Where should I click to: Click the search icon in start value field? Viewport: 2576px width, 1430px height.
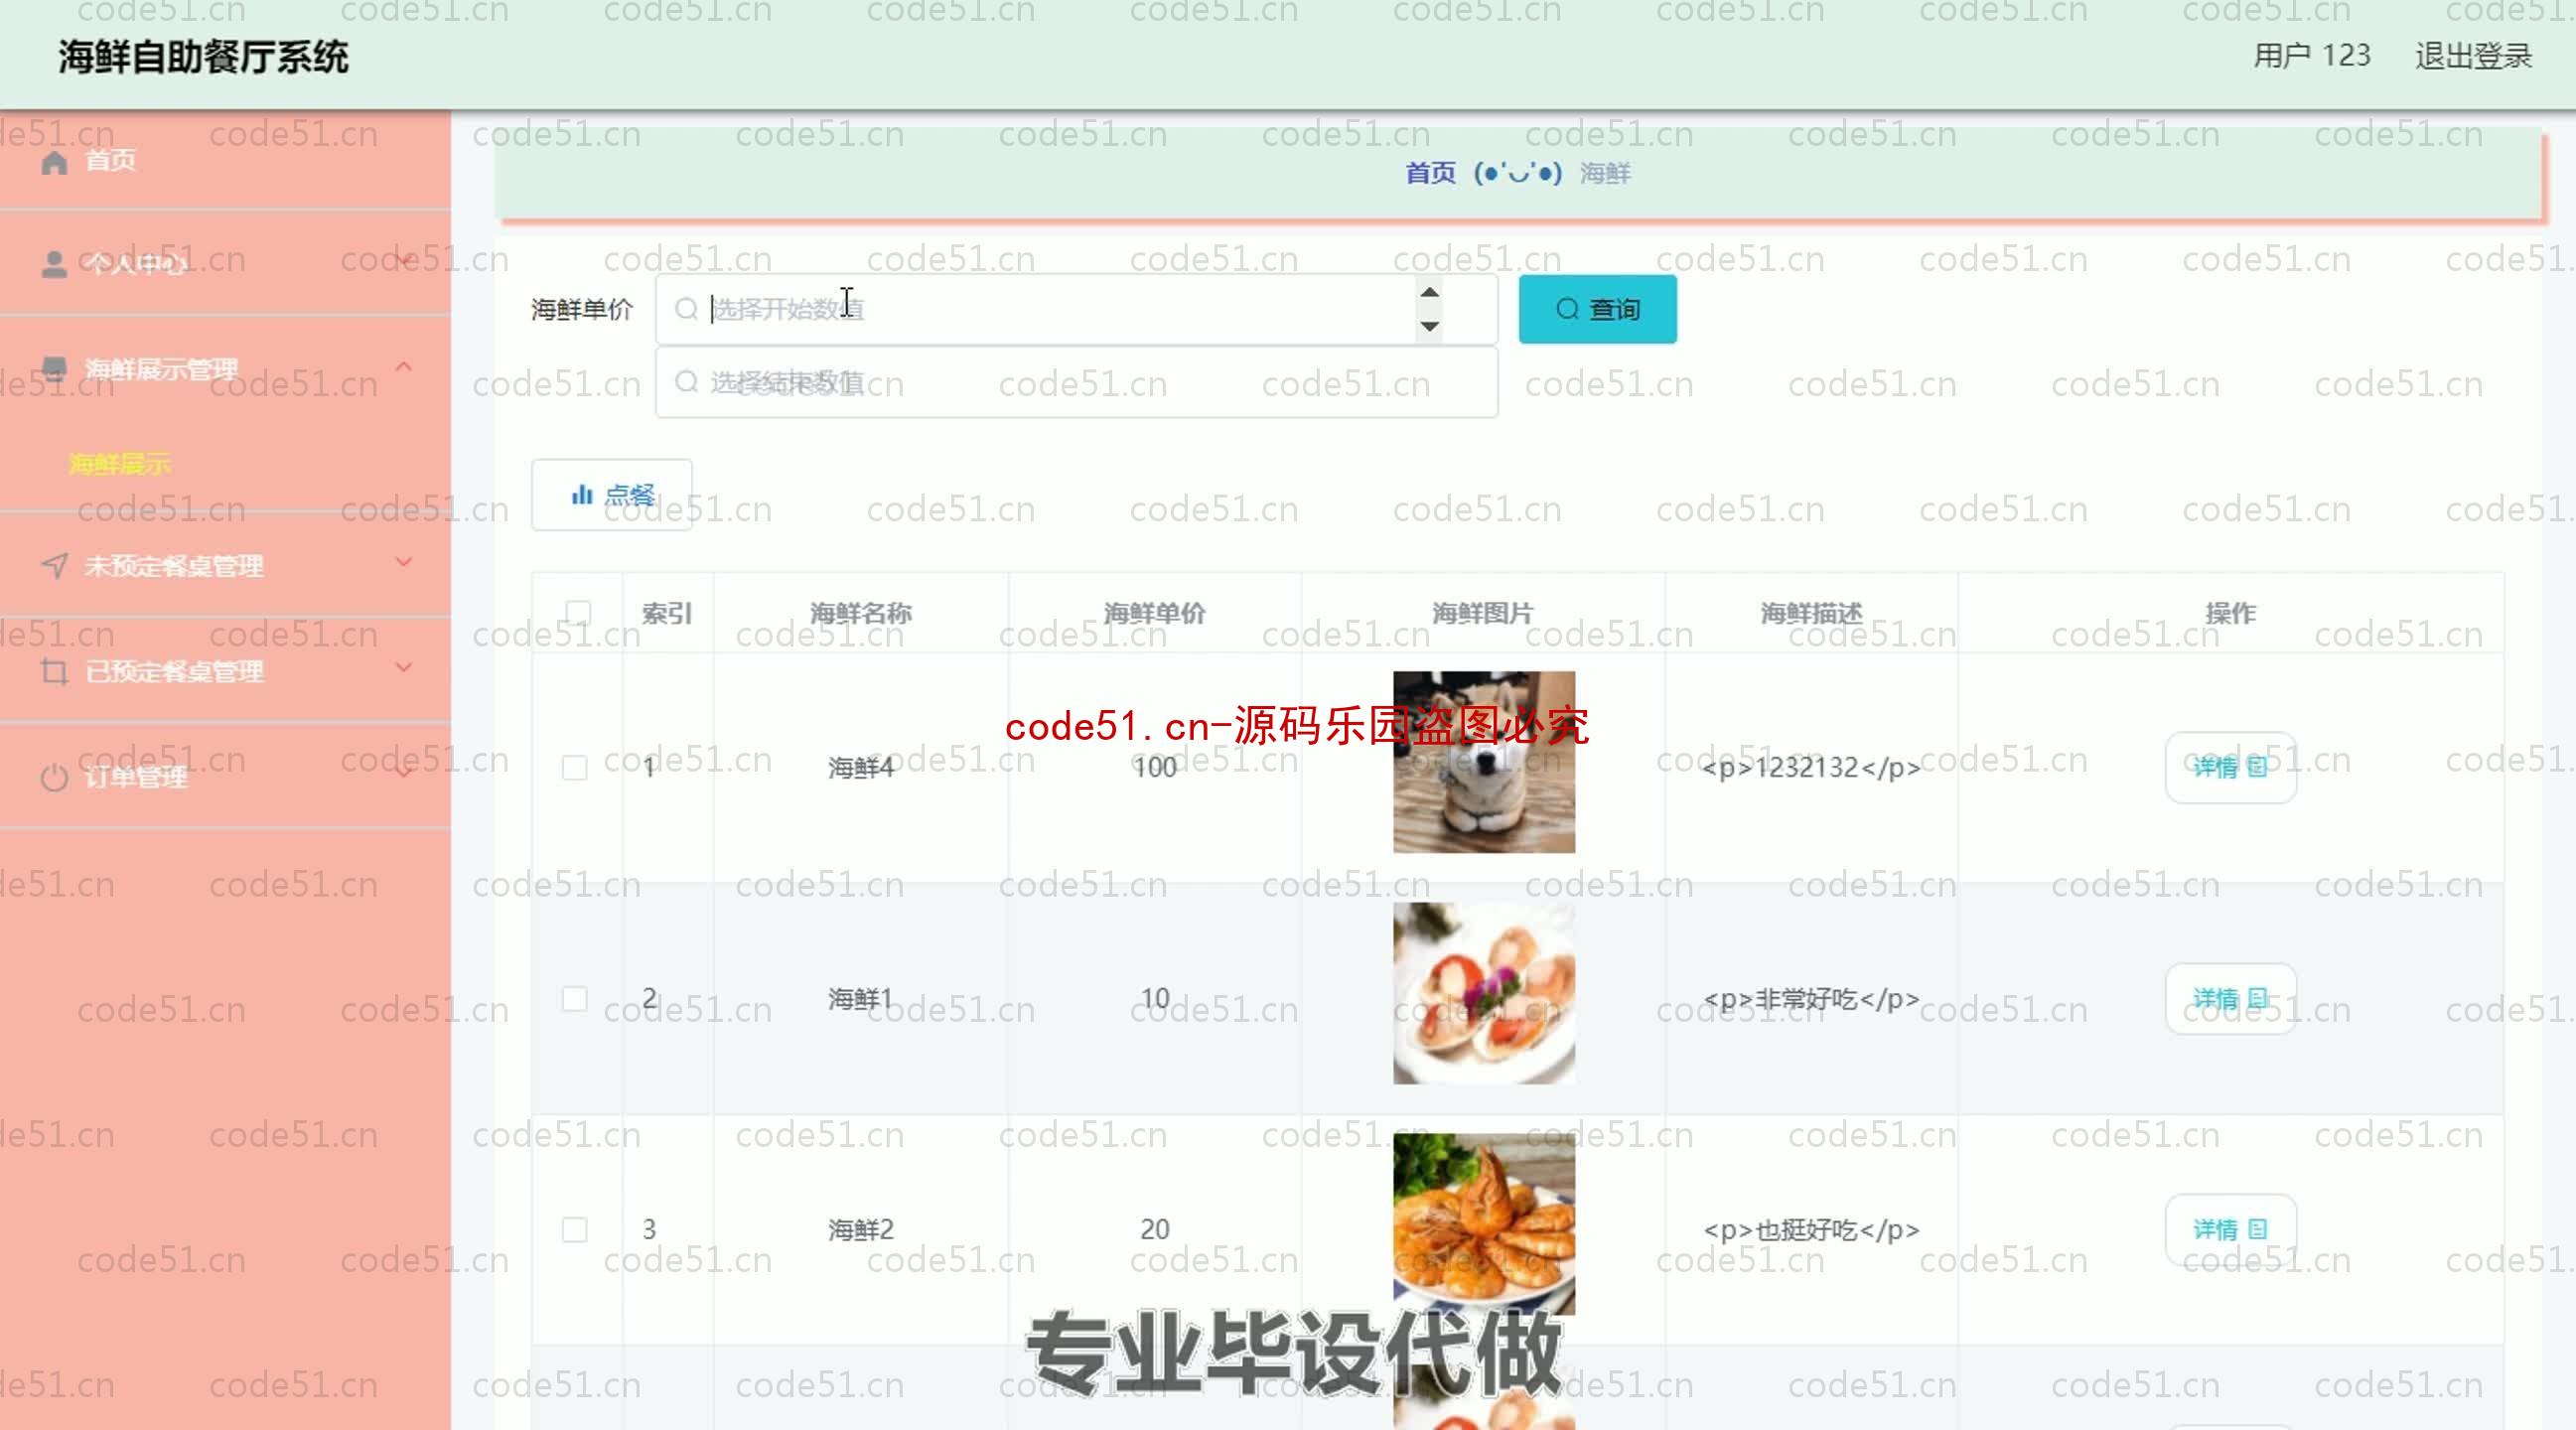(x=686, y=309)
